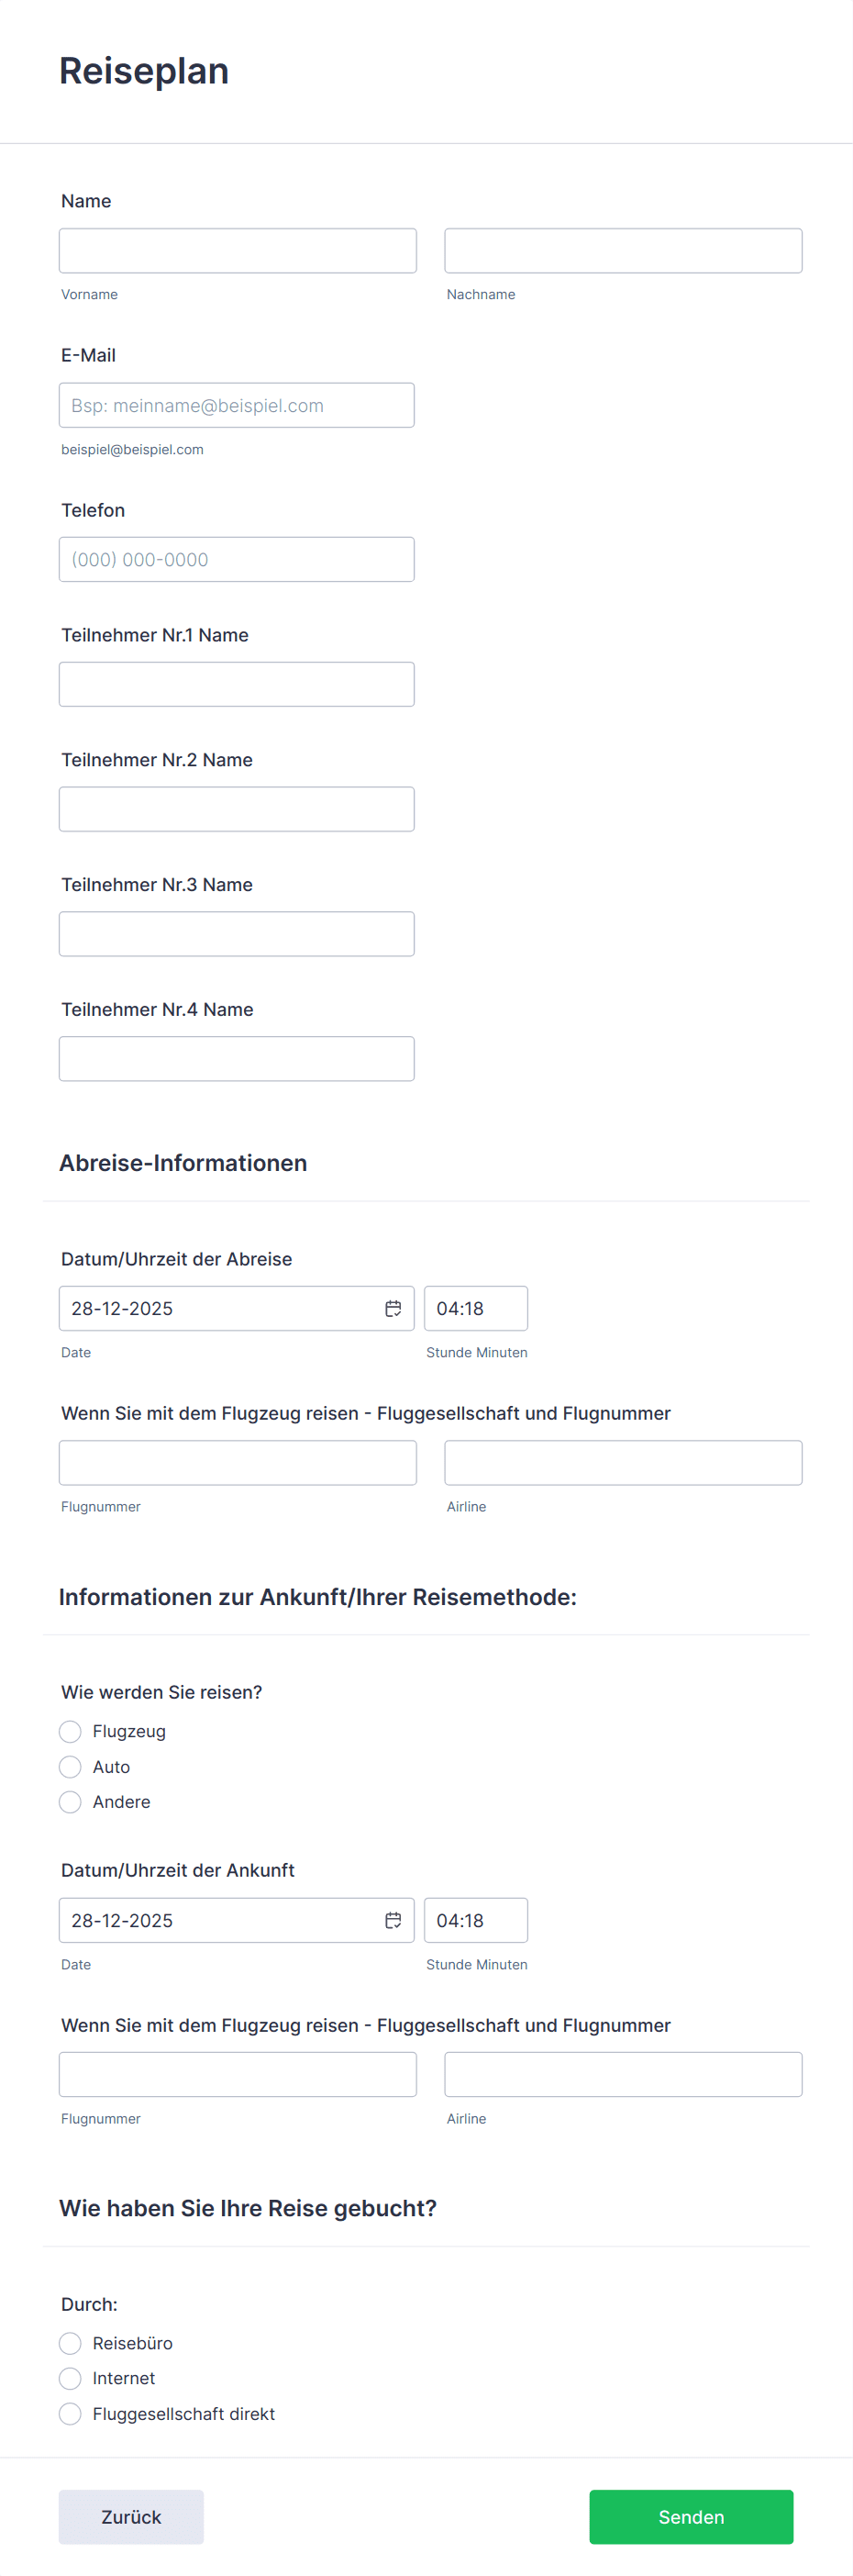Click the departure date field 28-12-2025
The height and width of the screenshot is (2576, 853).
(x=200, y=1308)
